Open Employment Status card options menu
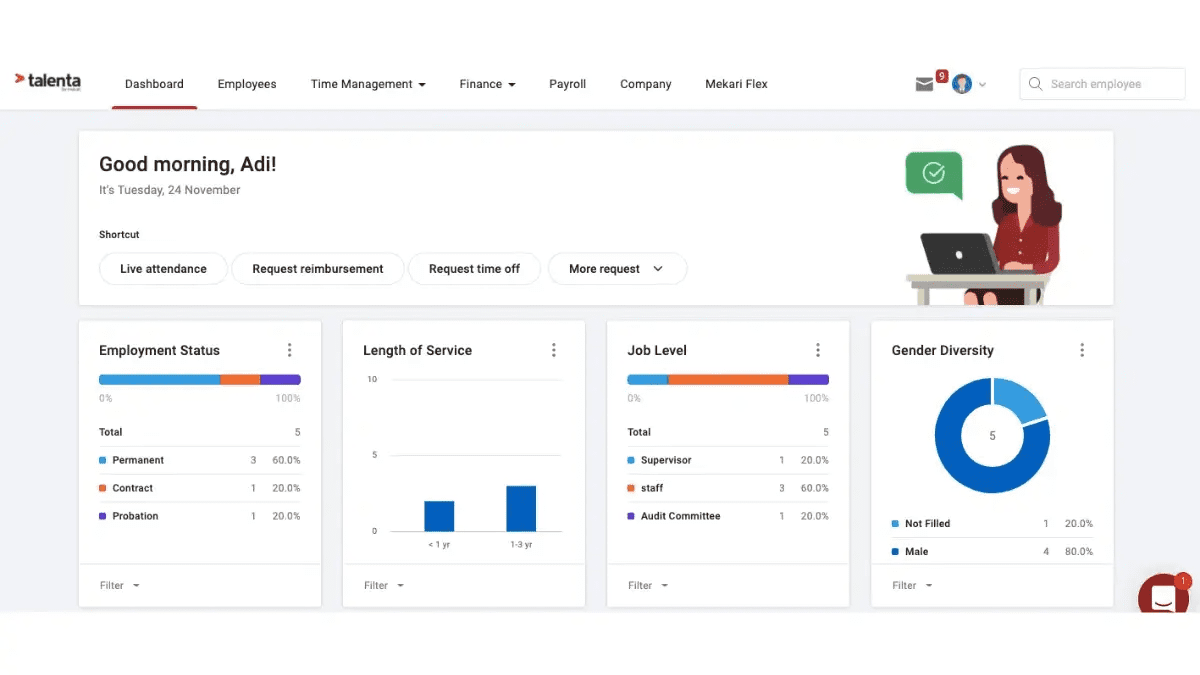This screenshot has height=675, width=1200. pyautogui.click(x=290, y=350)
